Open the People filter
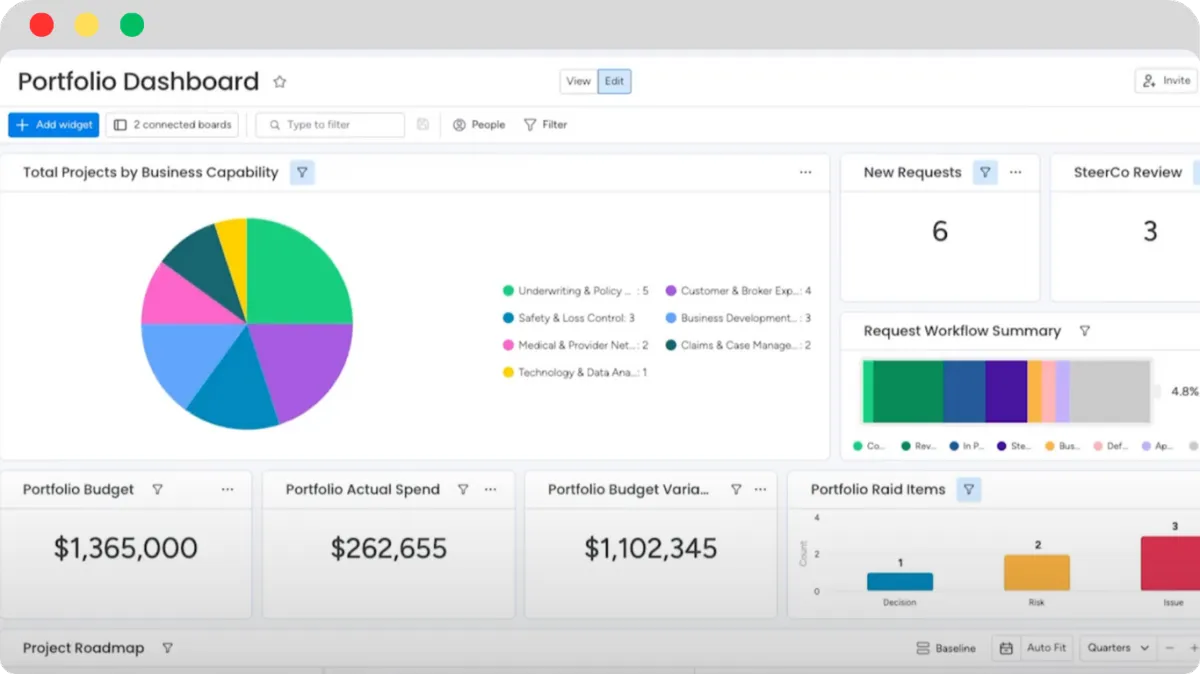 click(479, 125)
